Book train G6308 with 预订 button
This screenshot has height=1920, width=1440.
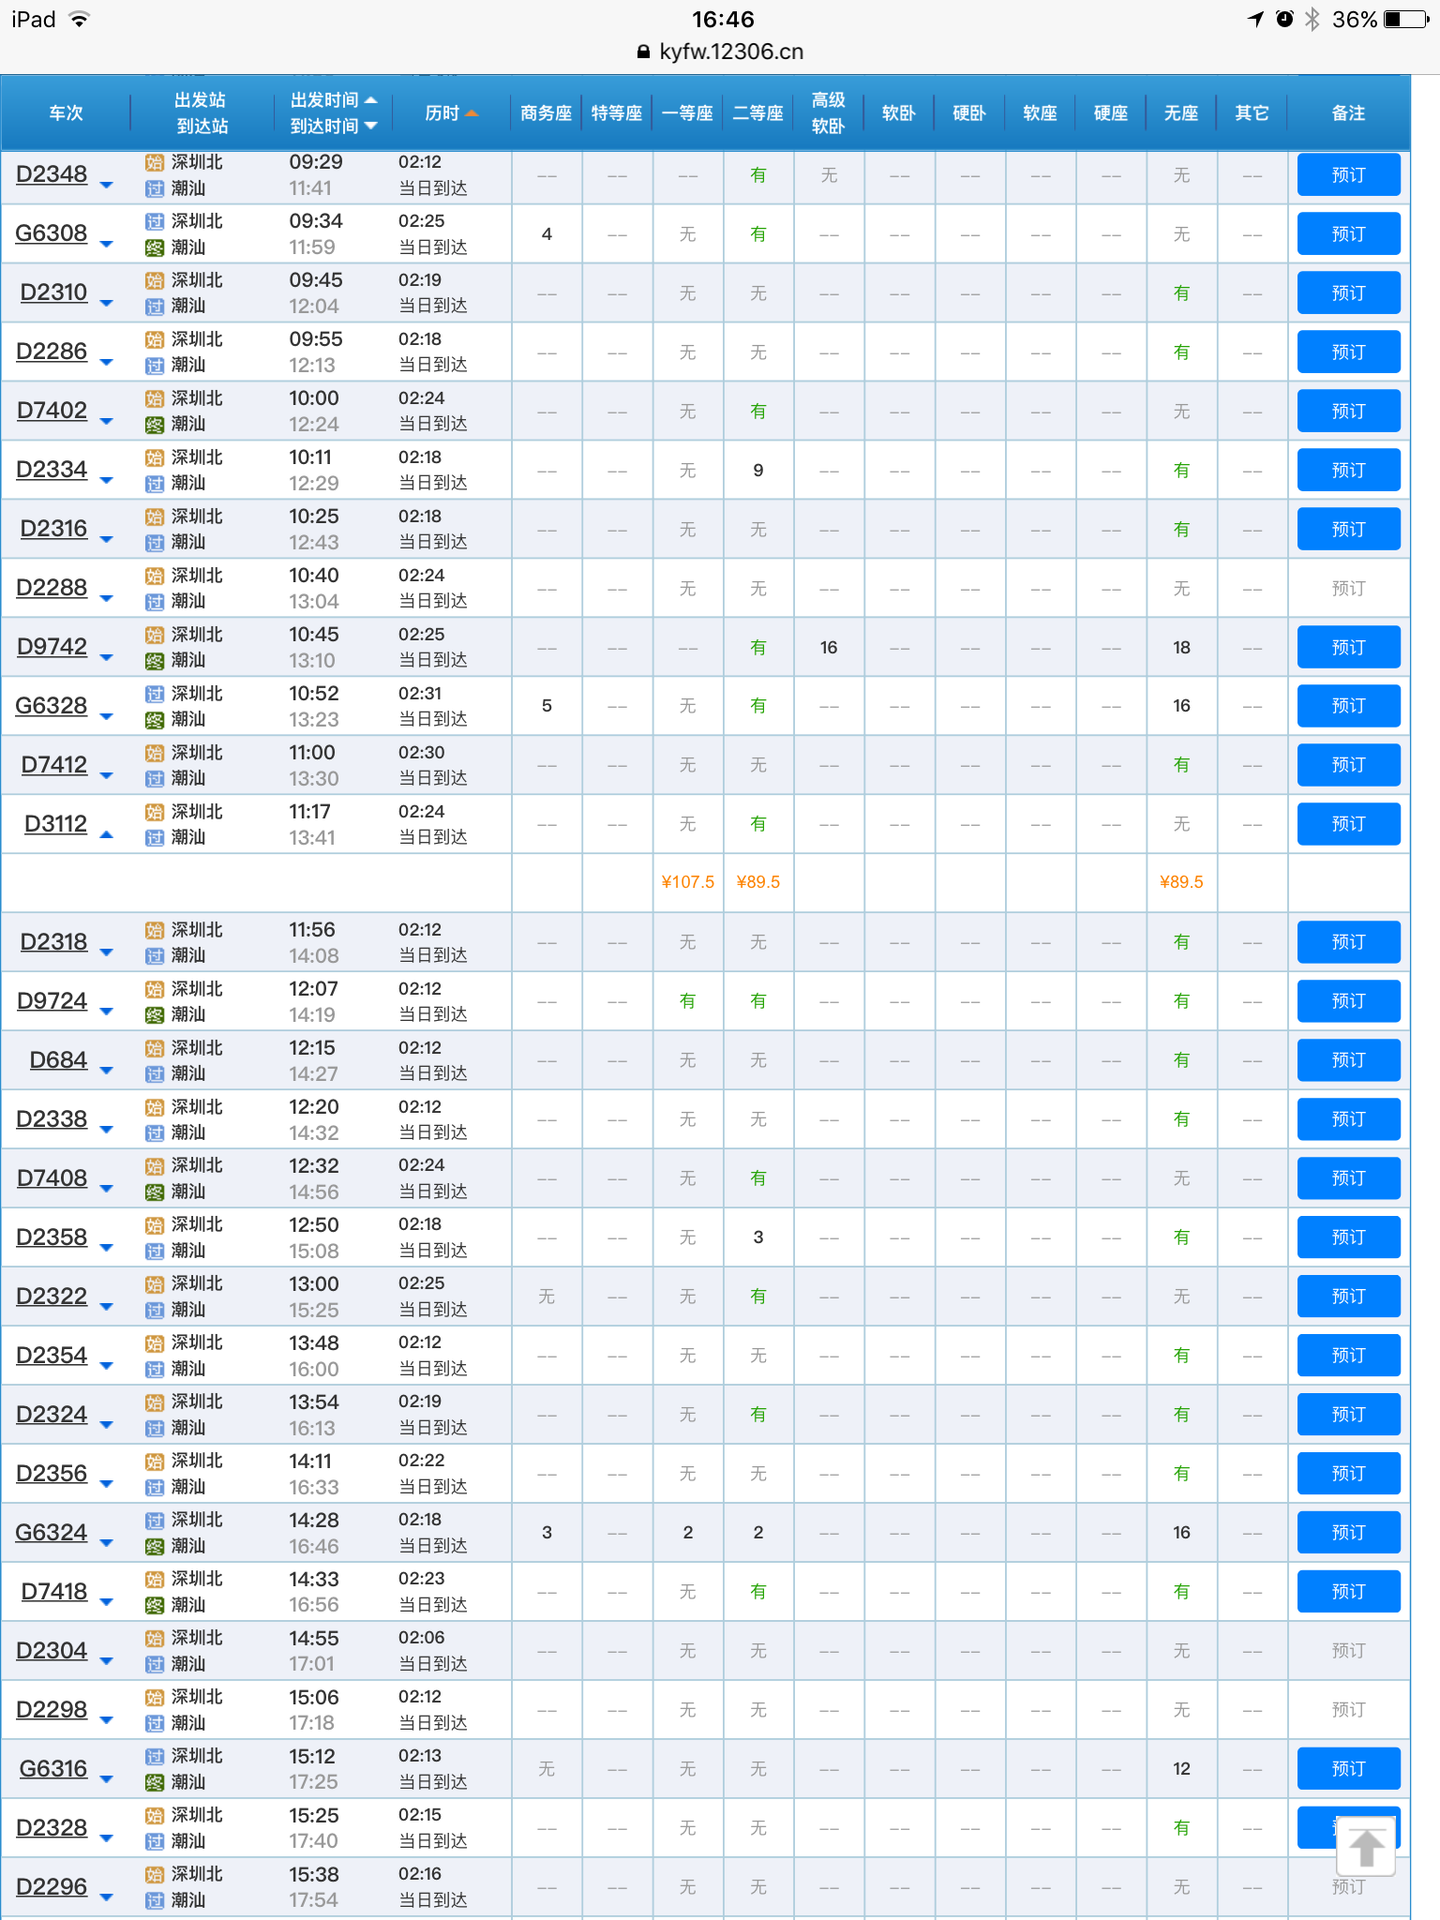1348,234
